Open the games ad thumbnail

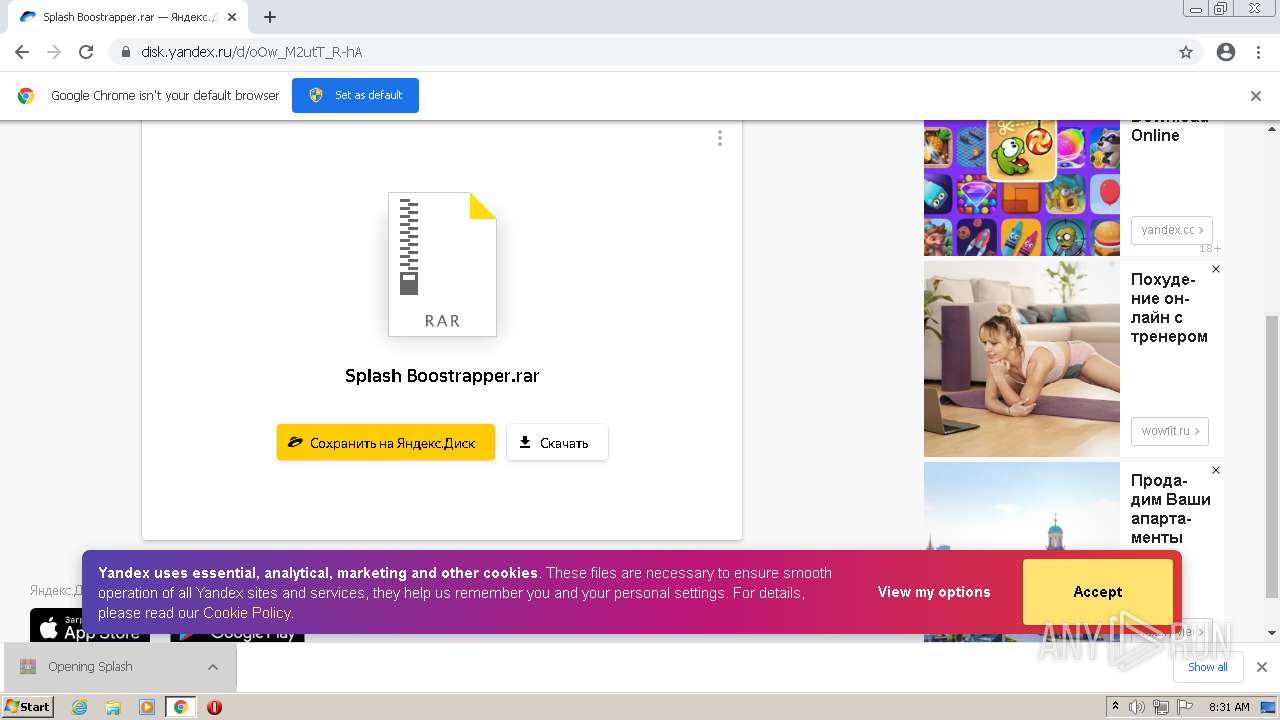pyautogui.click(x=1022, y=187)
